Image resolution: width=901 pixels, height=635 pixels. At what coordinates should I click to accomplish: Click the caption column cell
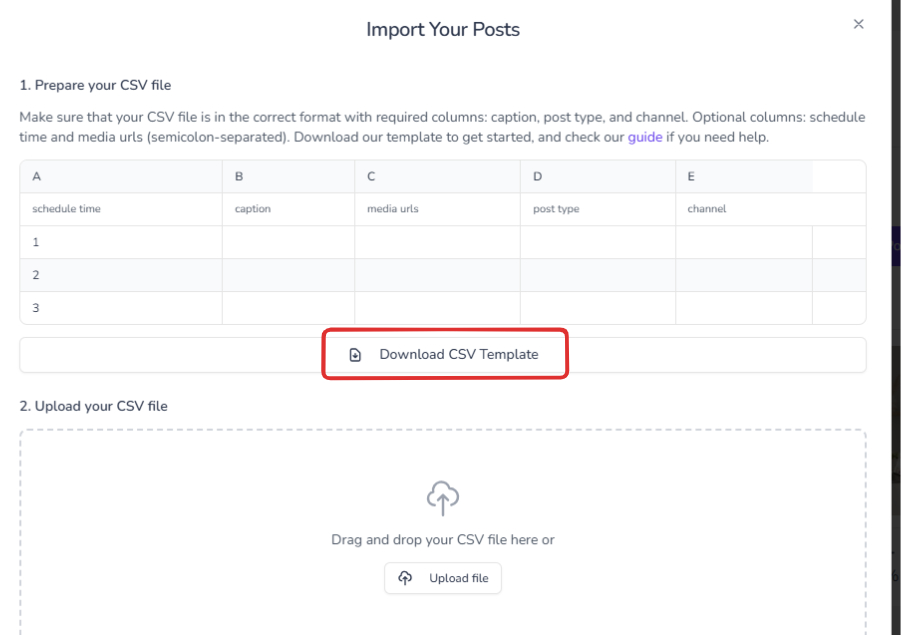(253, 209)
